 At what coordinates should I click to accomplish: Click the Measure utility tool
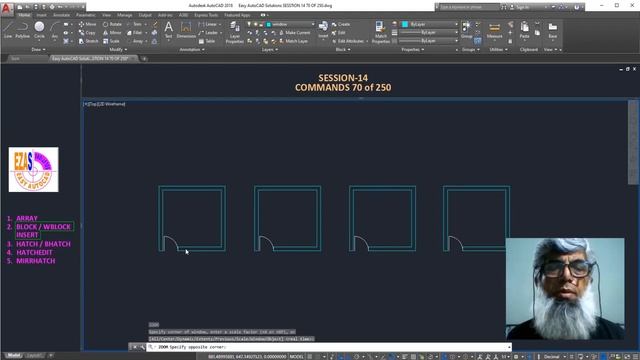pos(494,31)
